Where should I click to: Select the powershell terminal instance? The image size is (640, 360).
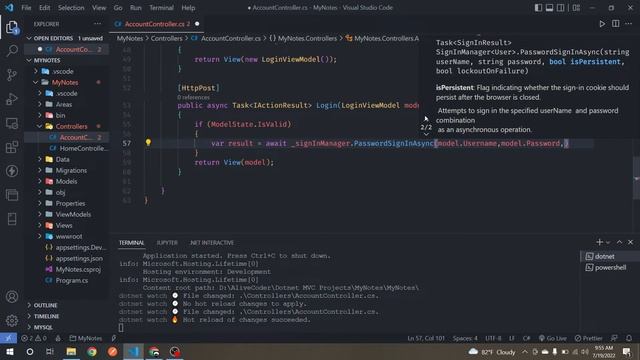pyautogui.click(x=610, y=267)
